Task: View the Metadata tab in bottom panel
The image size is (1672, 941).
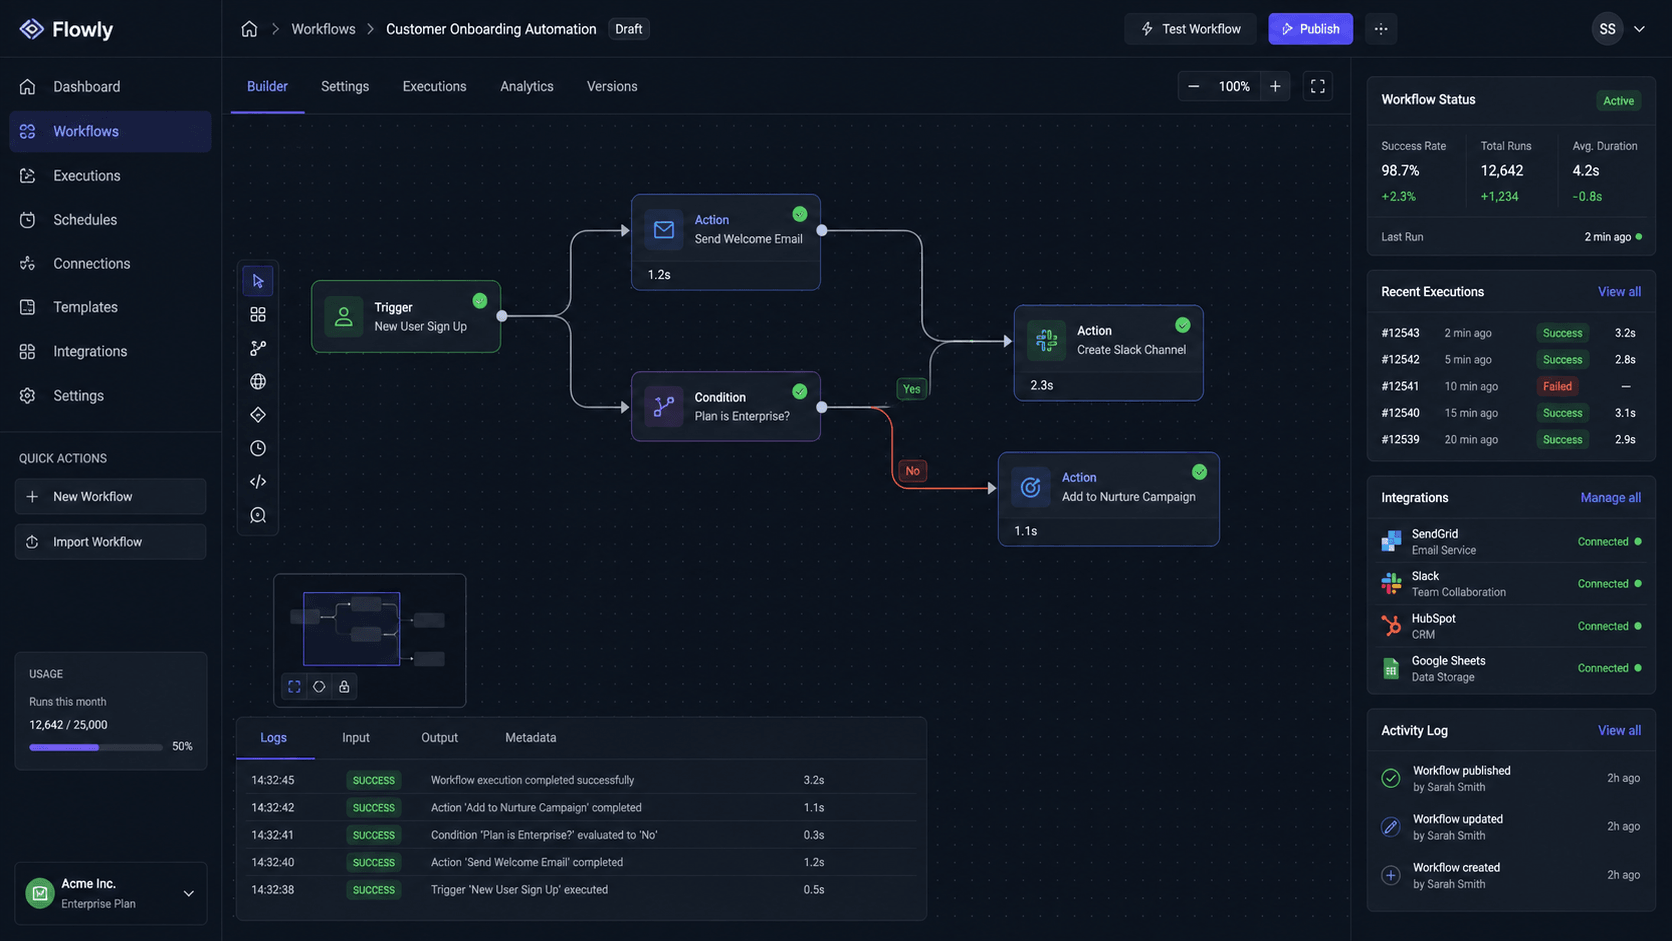Action: [531, 738]
